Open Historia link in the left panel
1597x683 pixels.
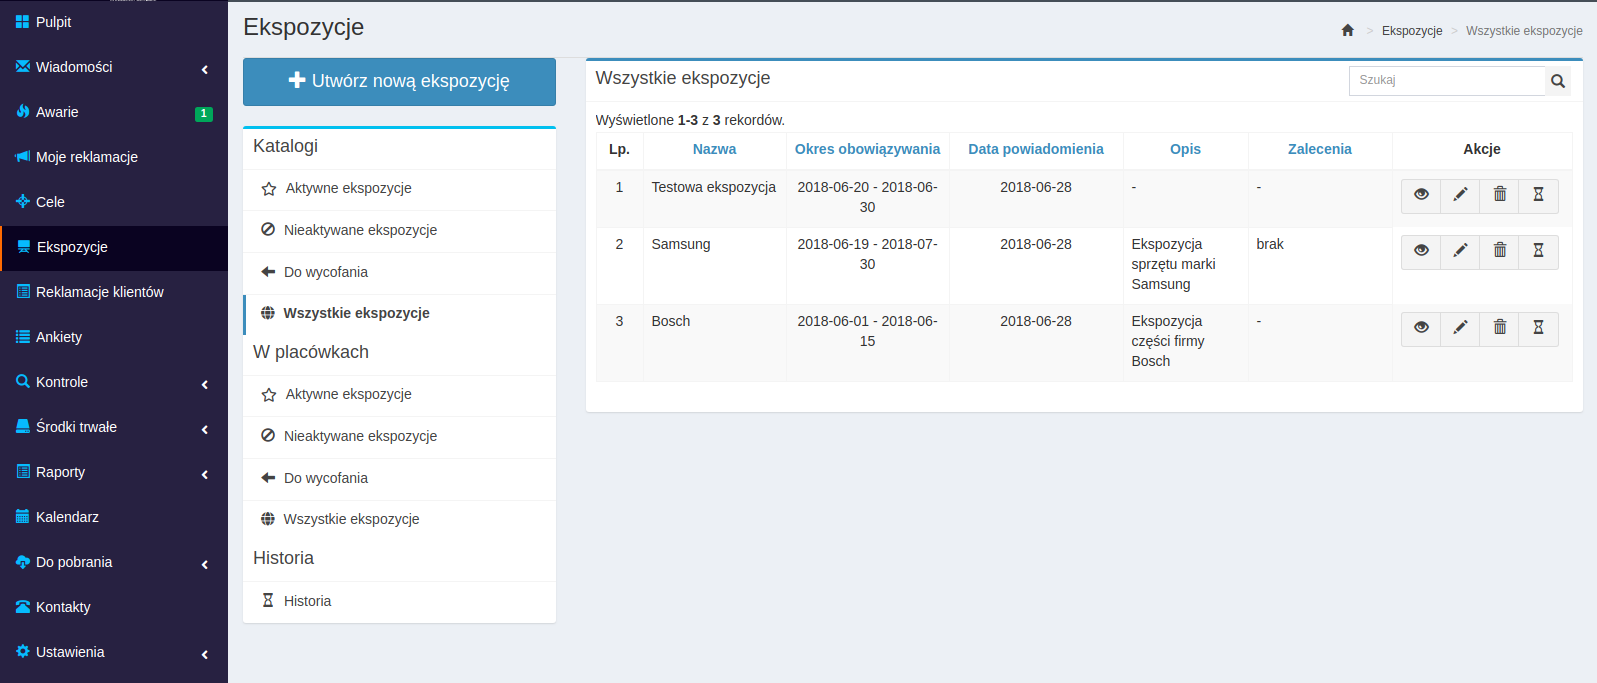coord(307,601)
